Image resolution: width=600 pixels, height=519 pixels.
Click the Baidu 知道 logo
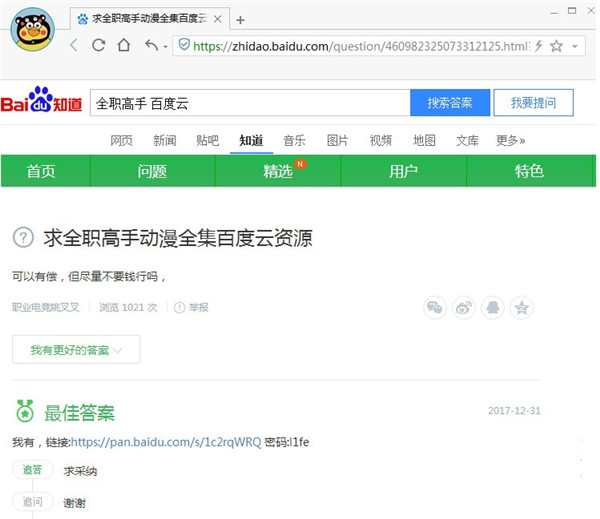(x=41, y=100)
